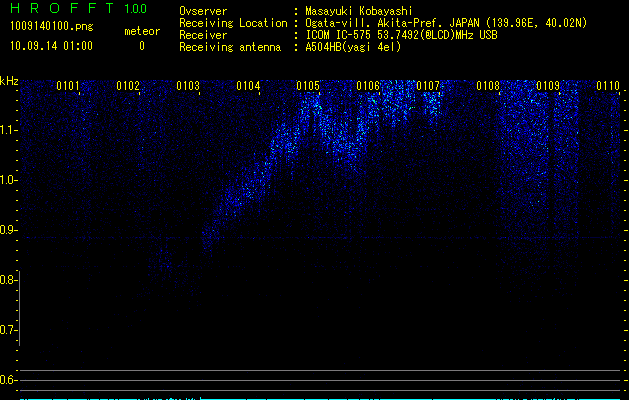Click the meteor count value 0
This screenshot has width=629, height=400.
tap(142, 46)
